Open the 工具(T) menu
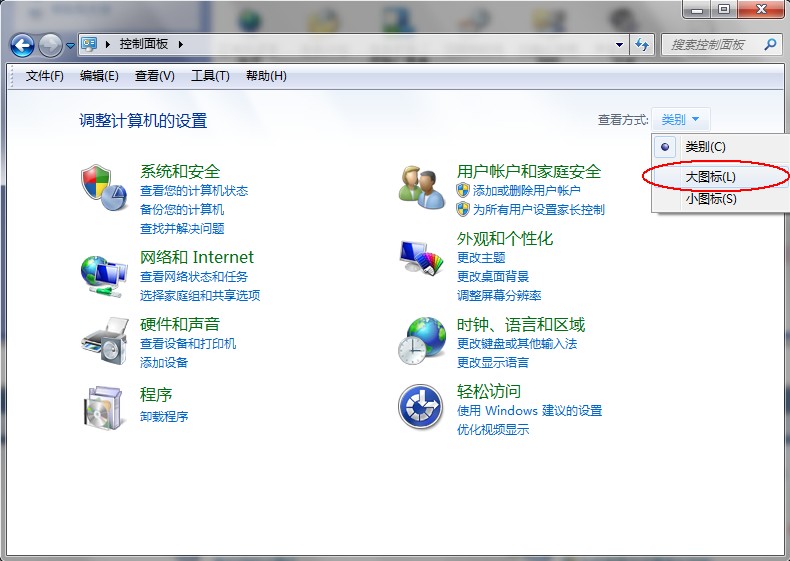 coord(210,76)
